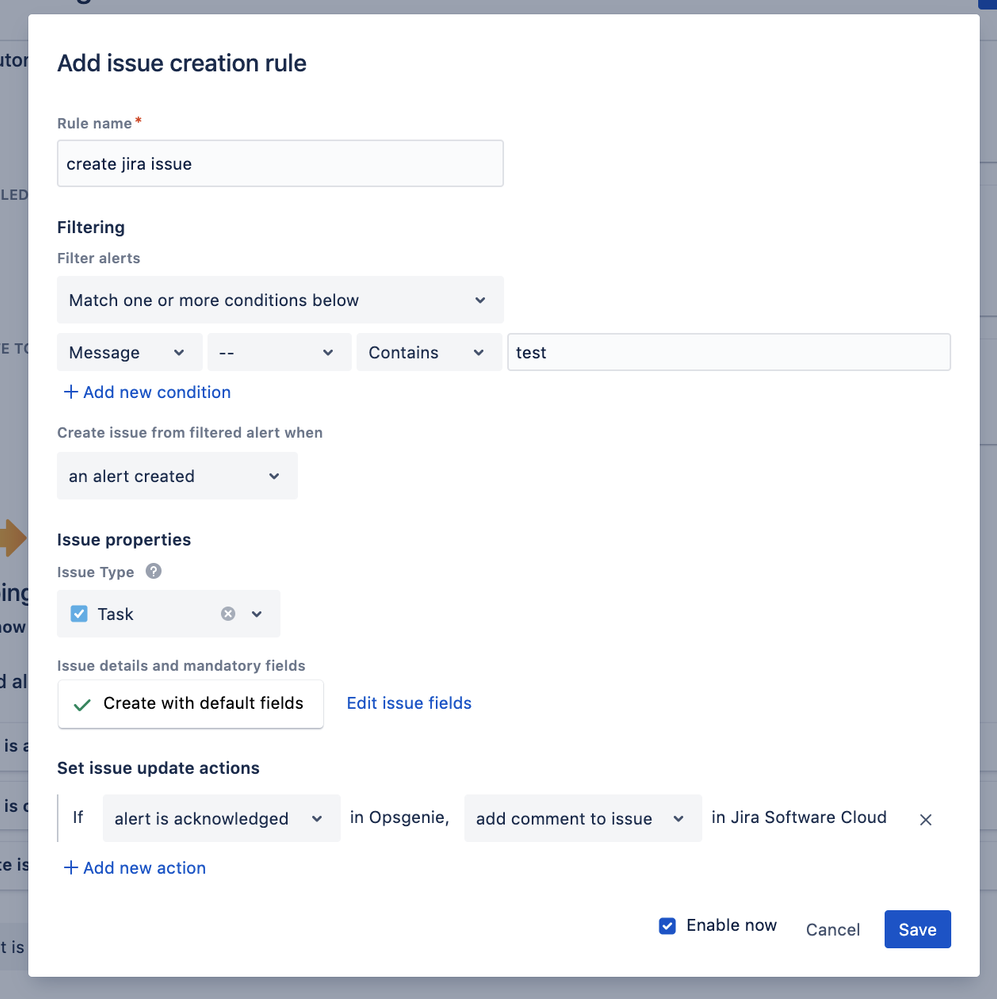Toggle the Enable now checkbox
This screenshot has width=997, height=999.
pyautogui.click(x=668, y=926)
